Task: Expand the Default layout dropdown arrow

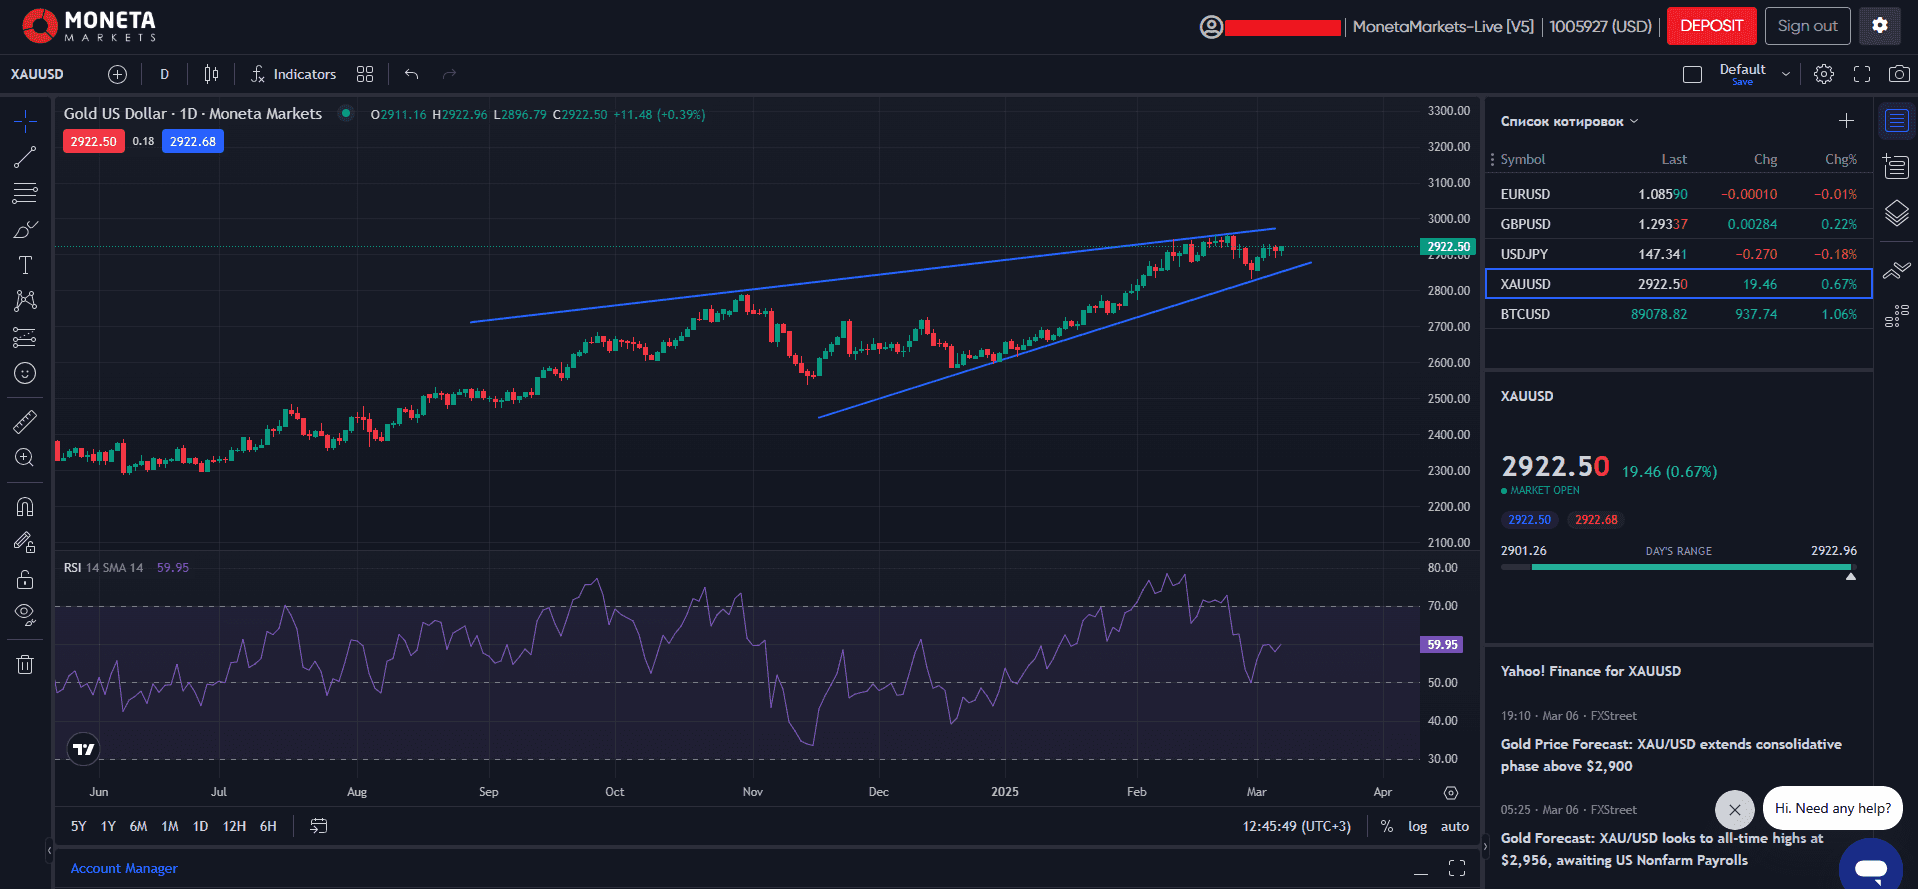Action: pyautogui.click(x=1786, y=74)
